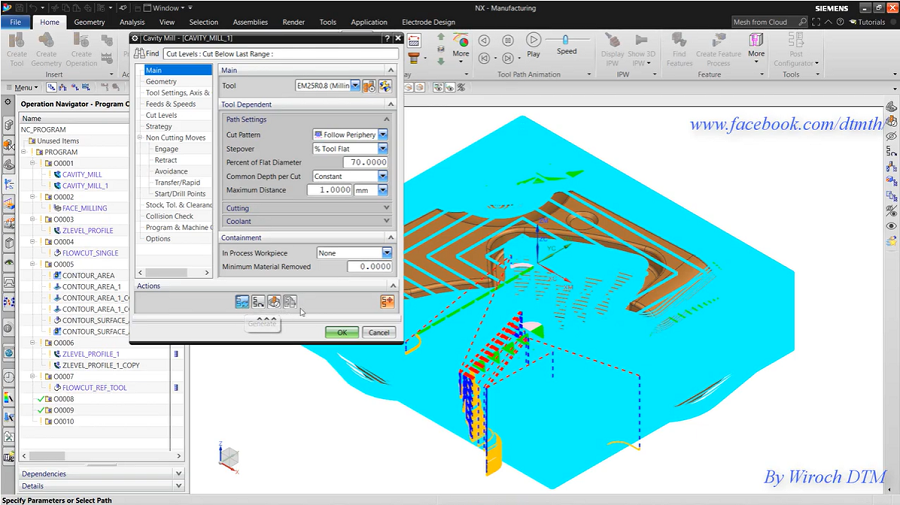Open the Electrode Design tab

428,22
